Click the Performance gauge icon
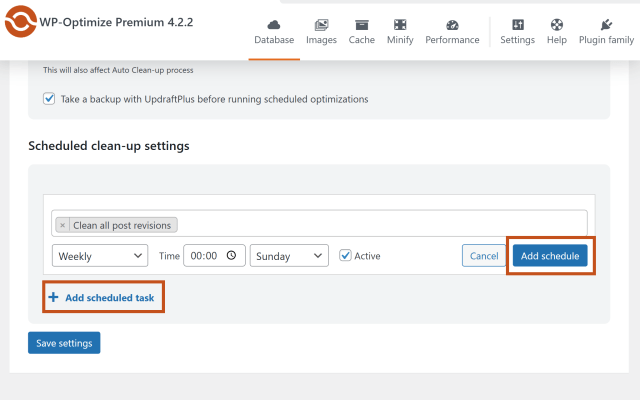The image size is (640, 400). [x=452, y=25]
